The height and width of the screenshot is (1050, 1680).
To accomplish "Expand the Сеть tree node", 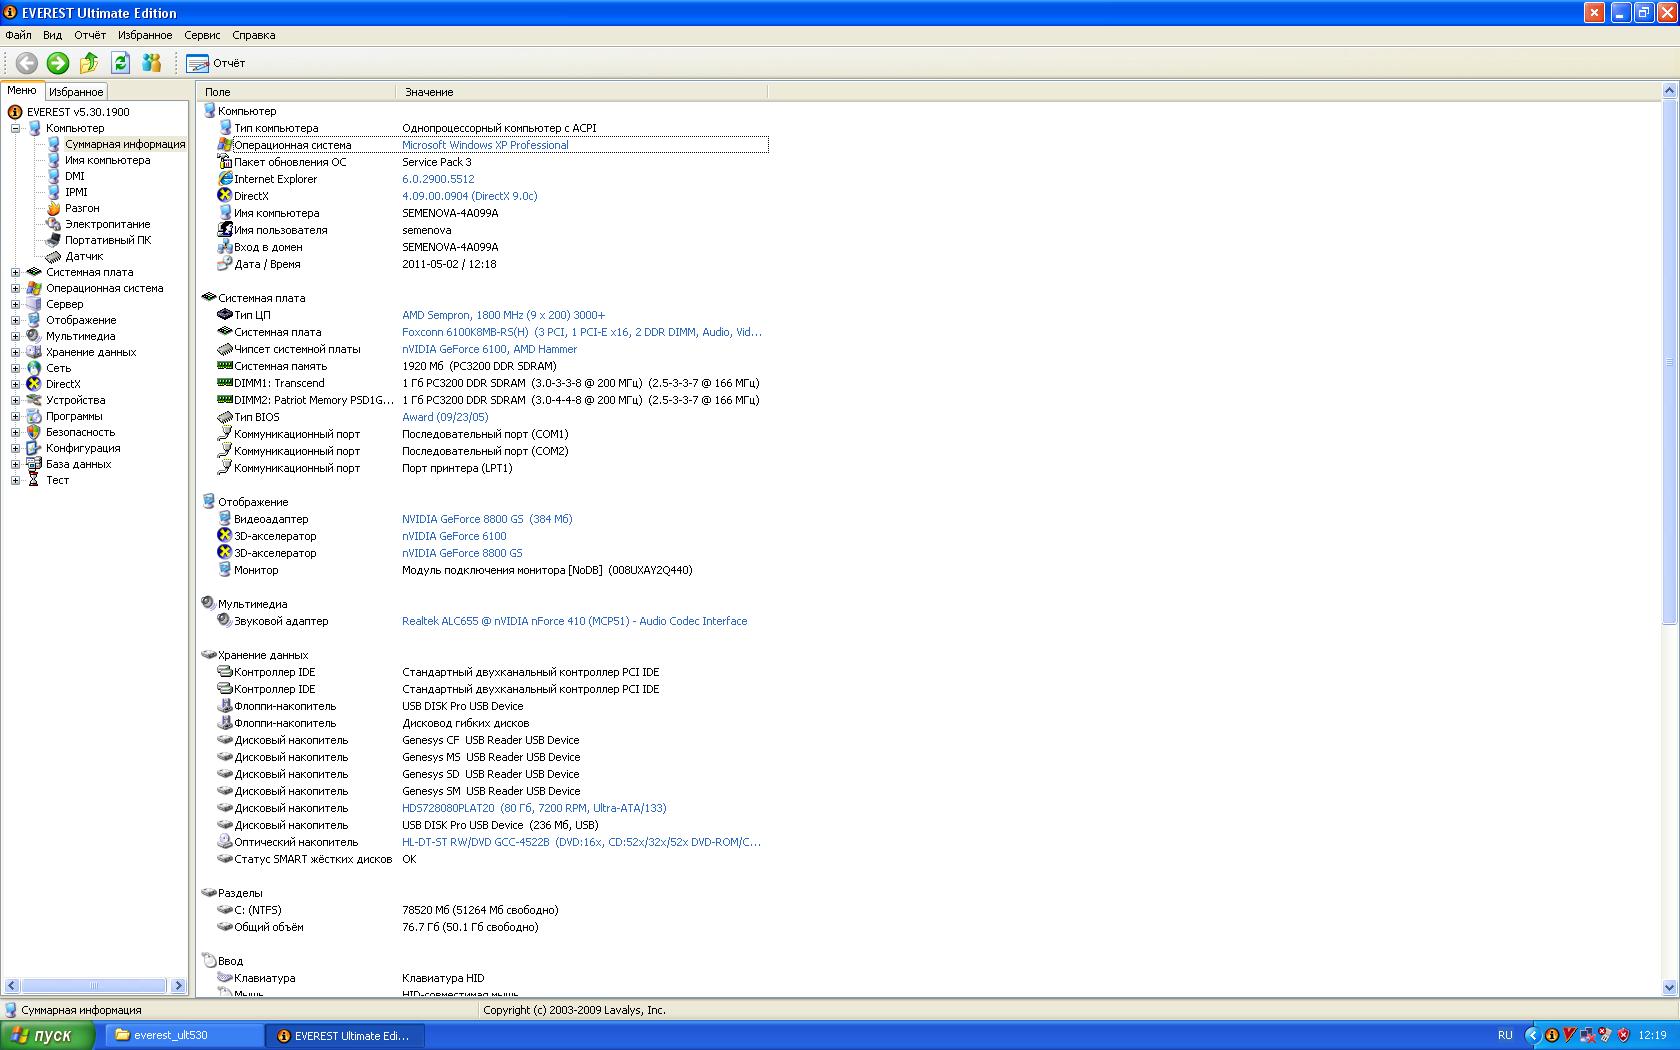I will coord(15,368).
